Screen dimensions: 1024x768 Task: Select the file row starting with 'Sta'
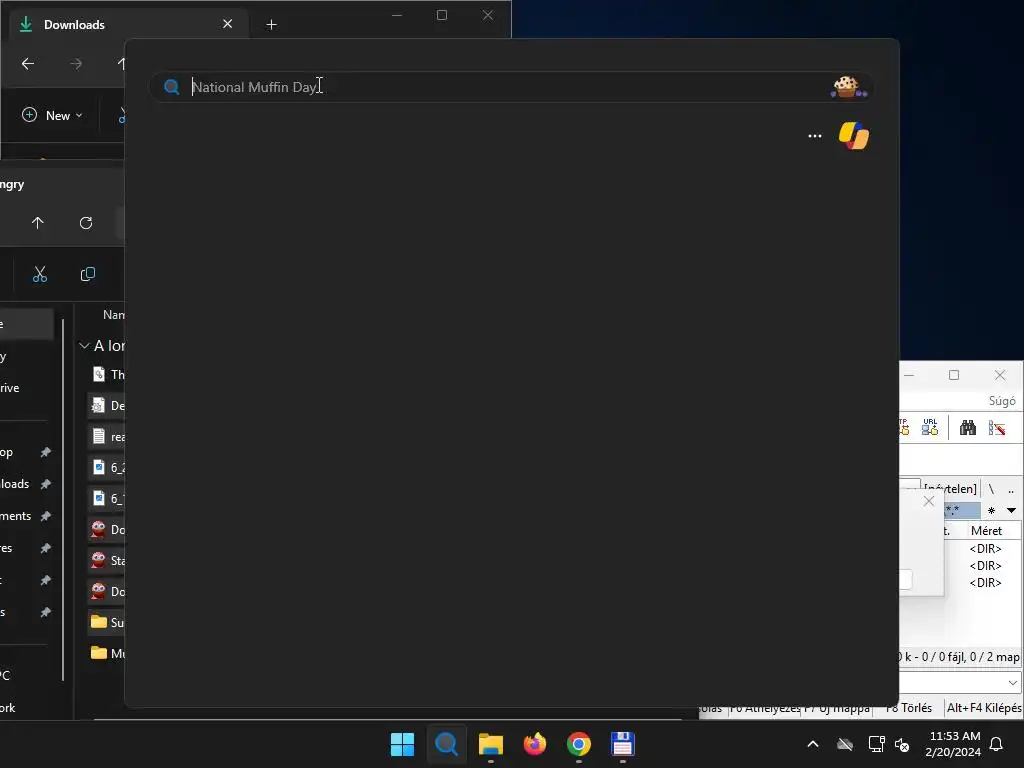(106, 560)
